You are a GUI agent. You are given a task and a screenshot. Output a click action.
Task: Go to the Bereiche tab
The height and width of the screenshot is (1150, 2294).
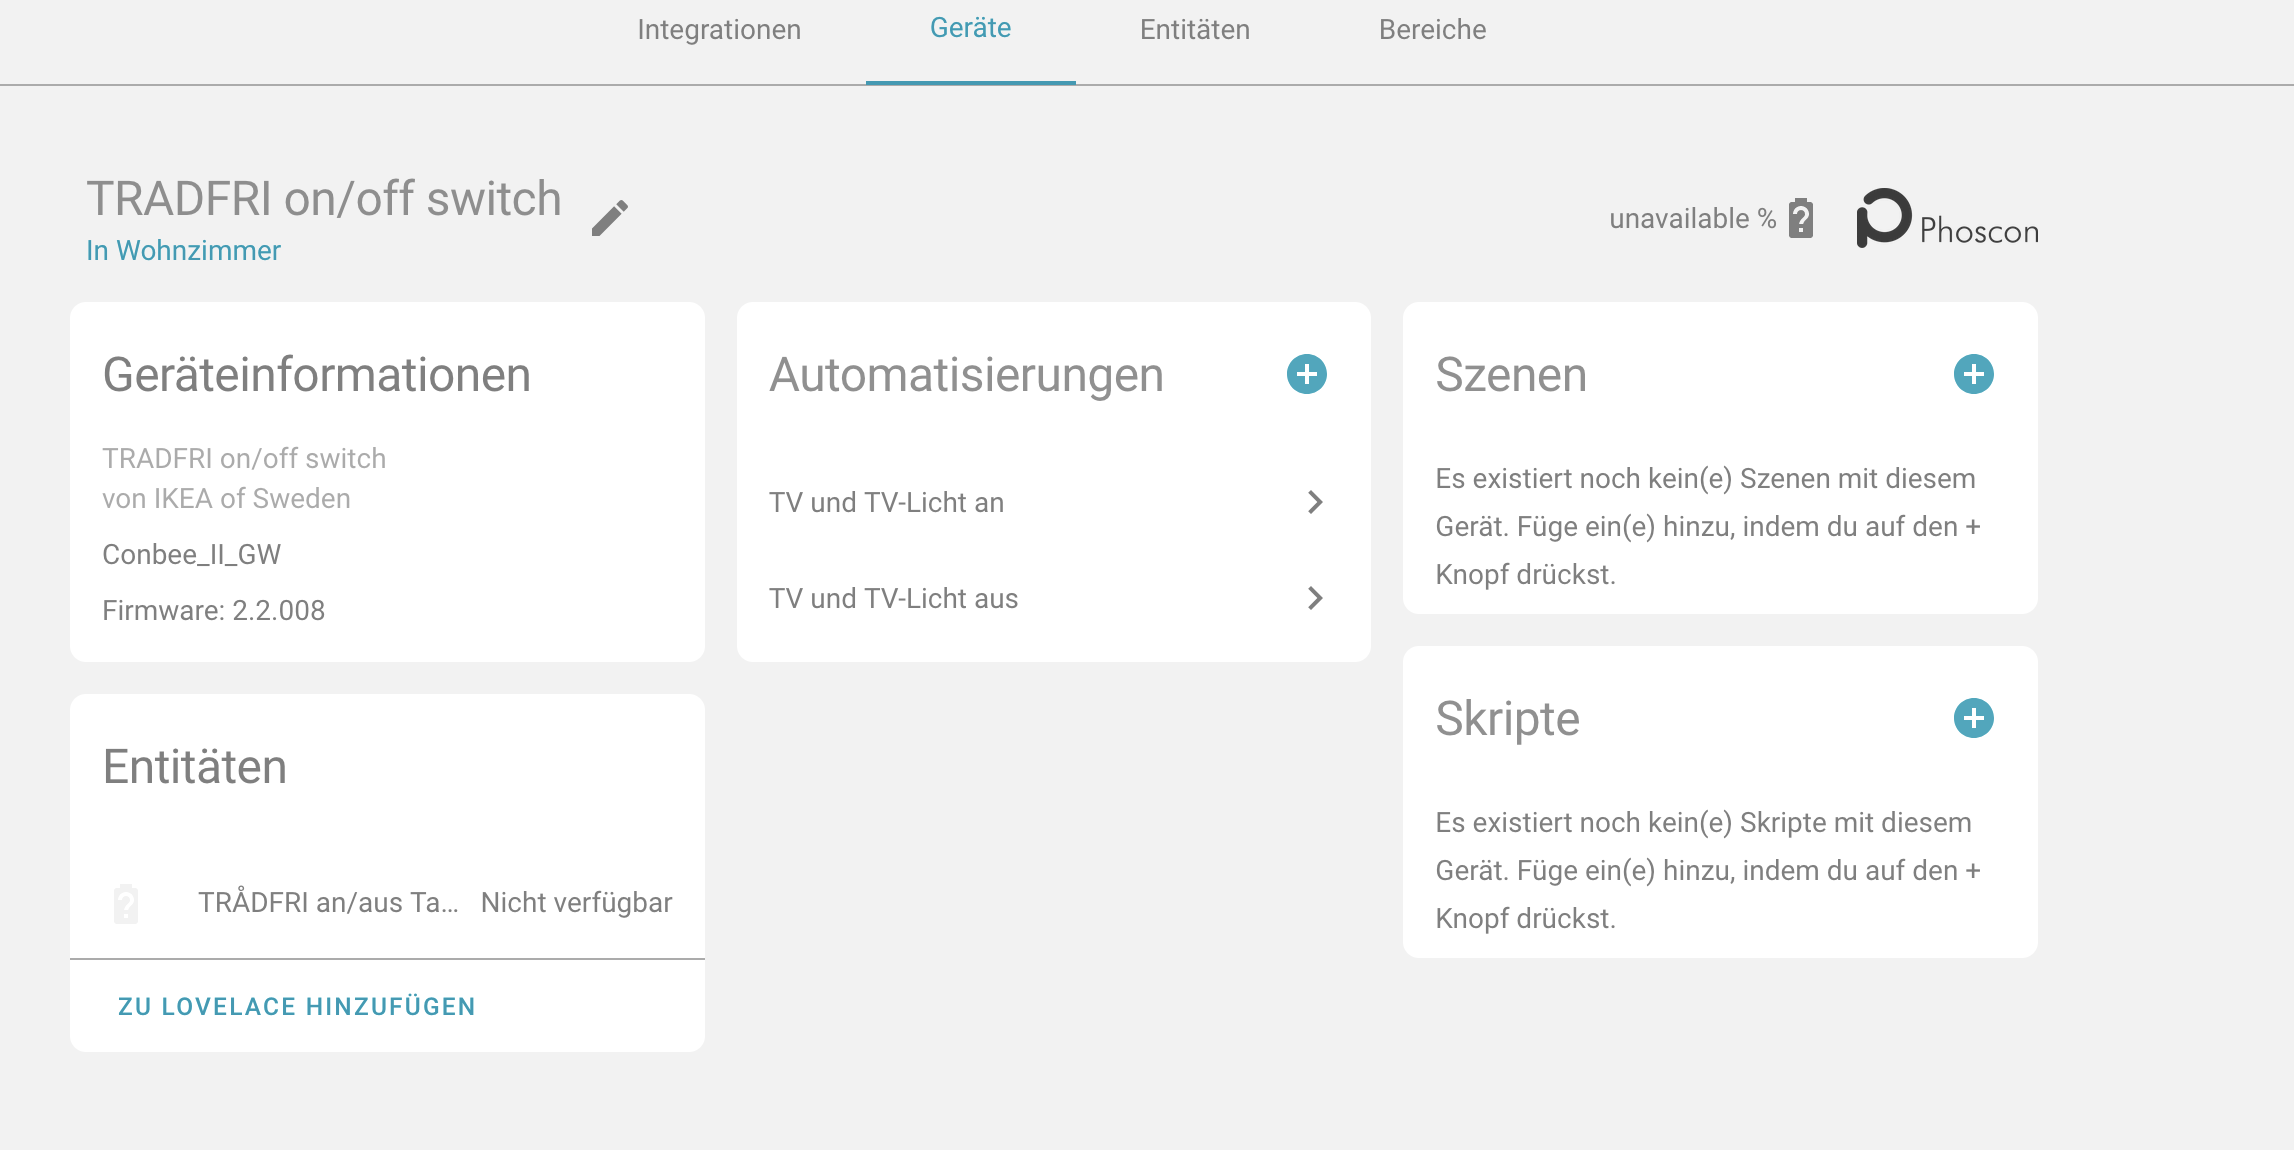1432,30
